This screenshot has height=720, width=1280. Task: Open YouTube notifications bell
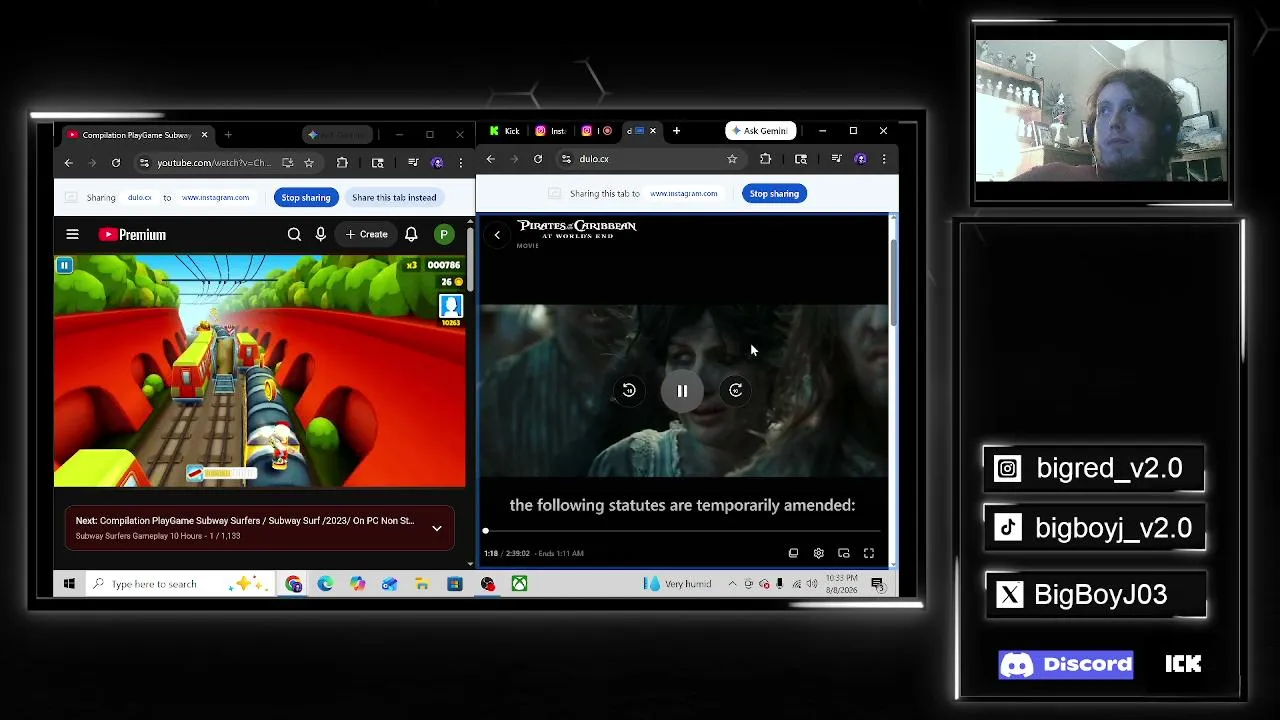411,235
